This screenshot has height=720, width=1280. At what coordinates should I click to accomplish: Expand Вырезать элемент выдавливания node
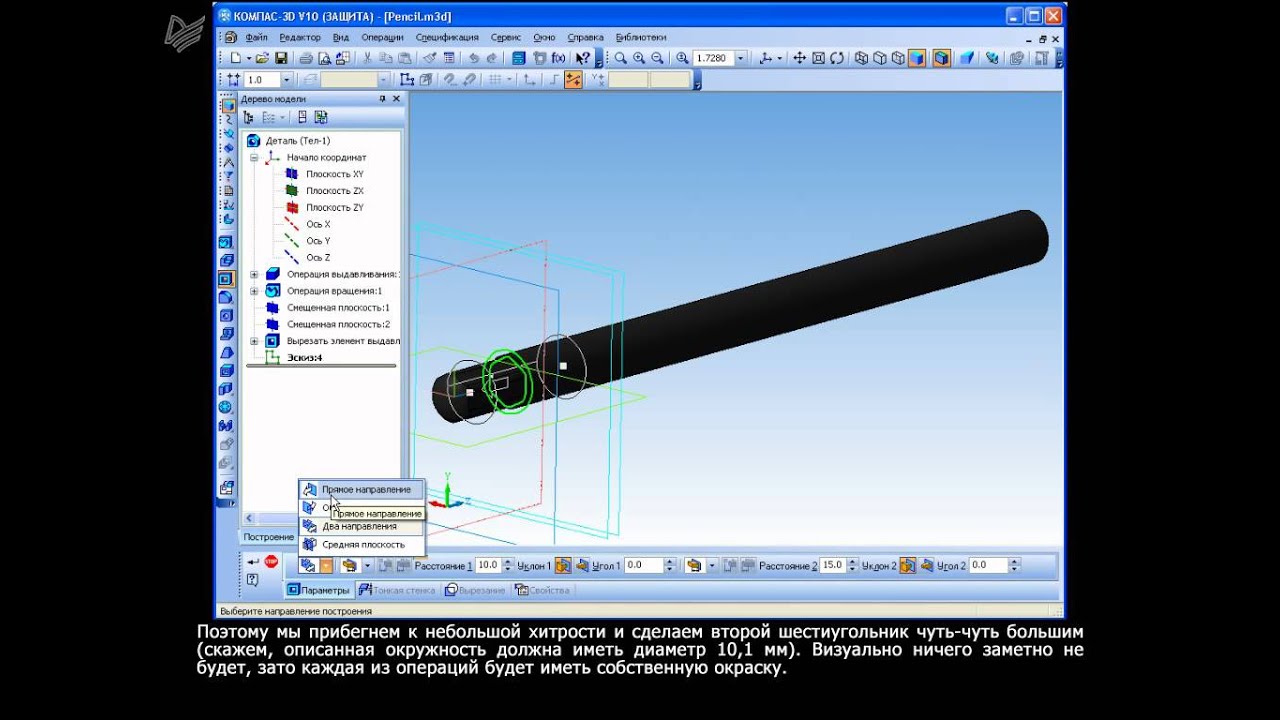(x=254, y=341)
